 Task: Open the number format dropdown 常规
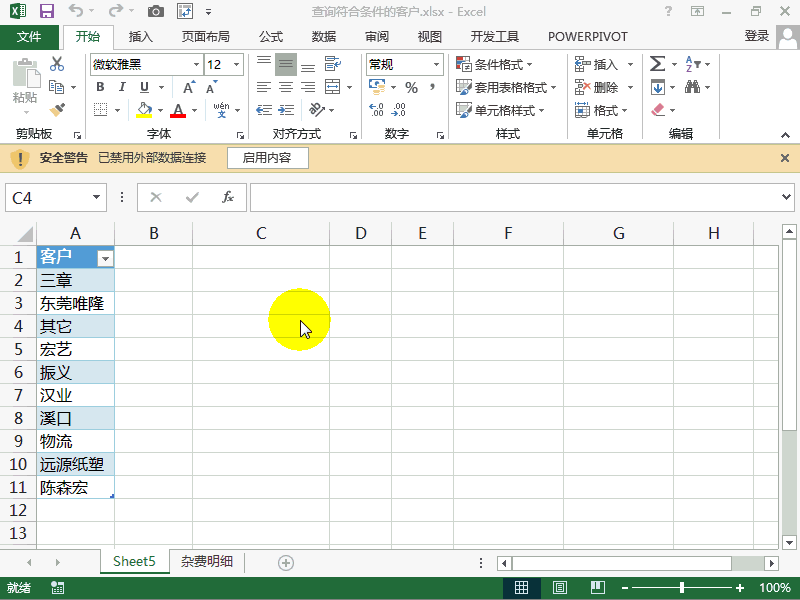(x=436, y=64)
